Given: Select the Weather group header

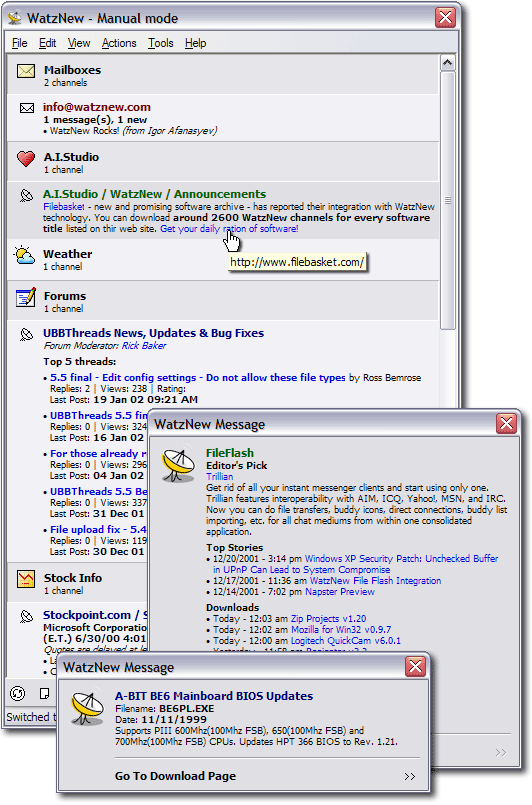Looking at the screenshot, I should pos(223,259).
